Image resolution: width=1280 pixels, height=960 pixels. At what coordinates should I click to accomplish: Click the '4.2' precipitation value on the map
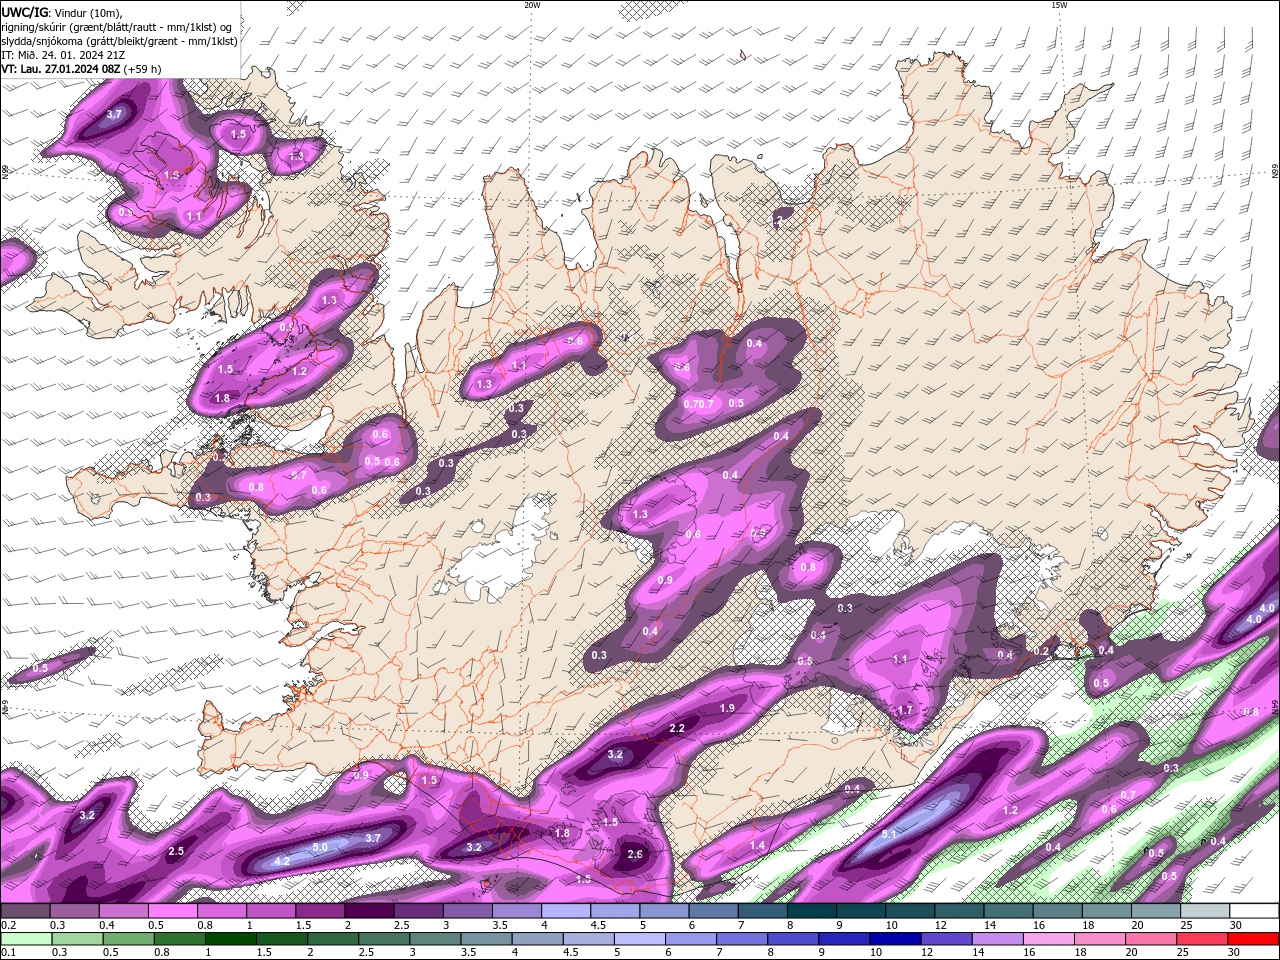(282, 861)
